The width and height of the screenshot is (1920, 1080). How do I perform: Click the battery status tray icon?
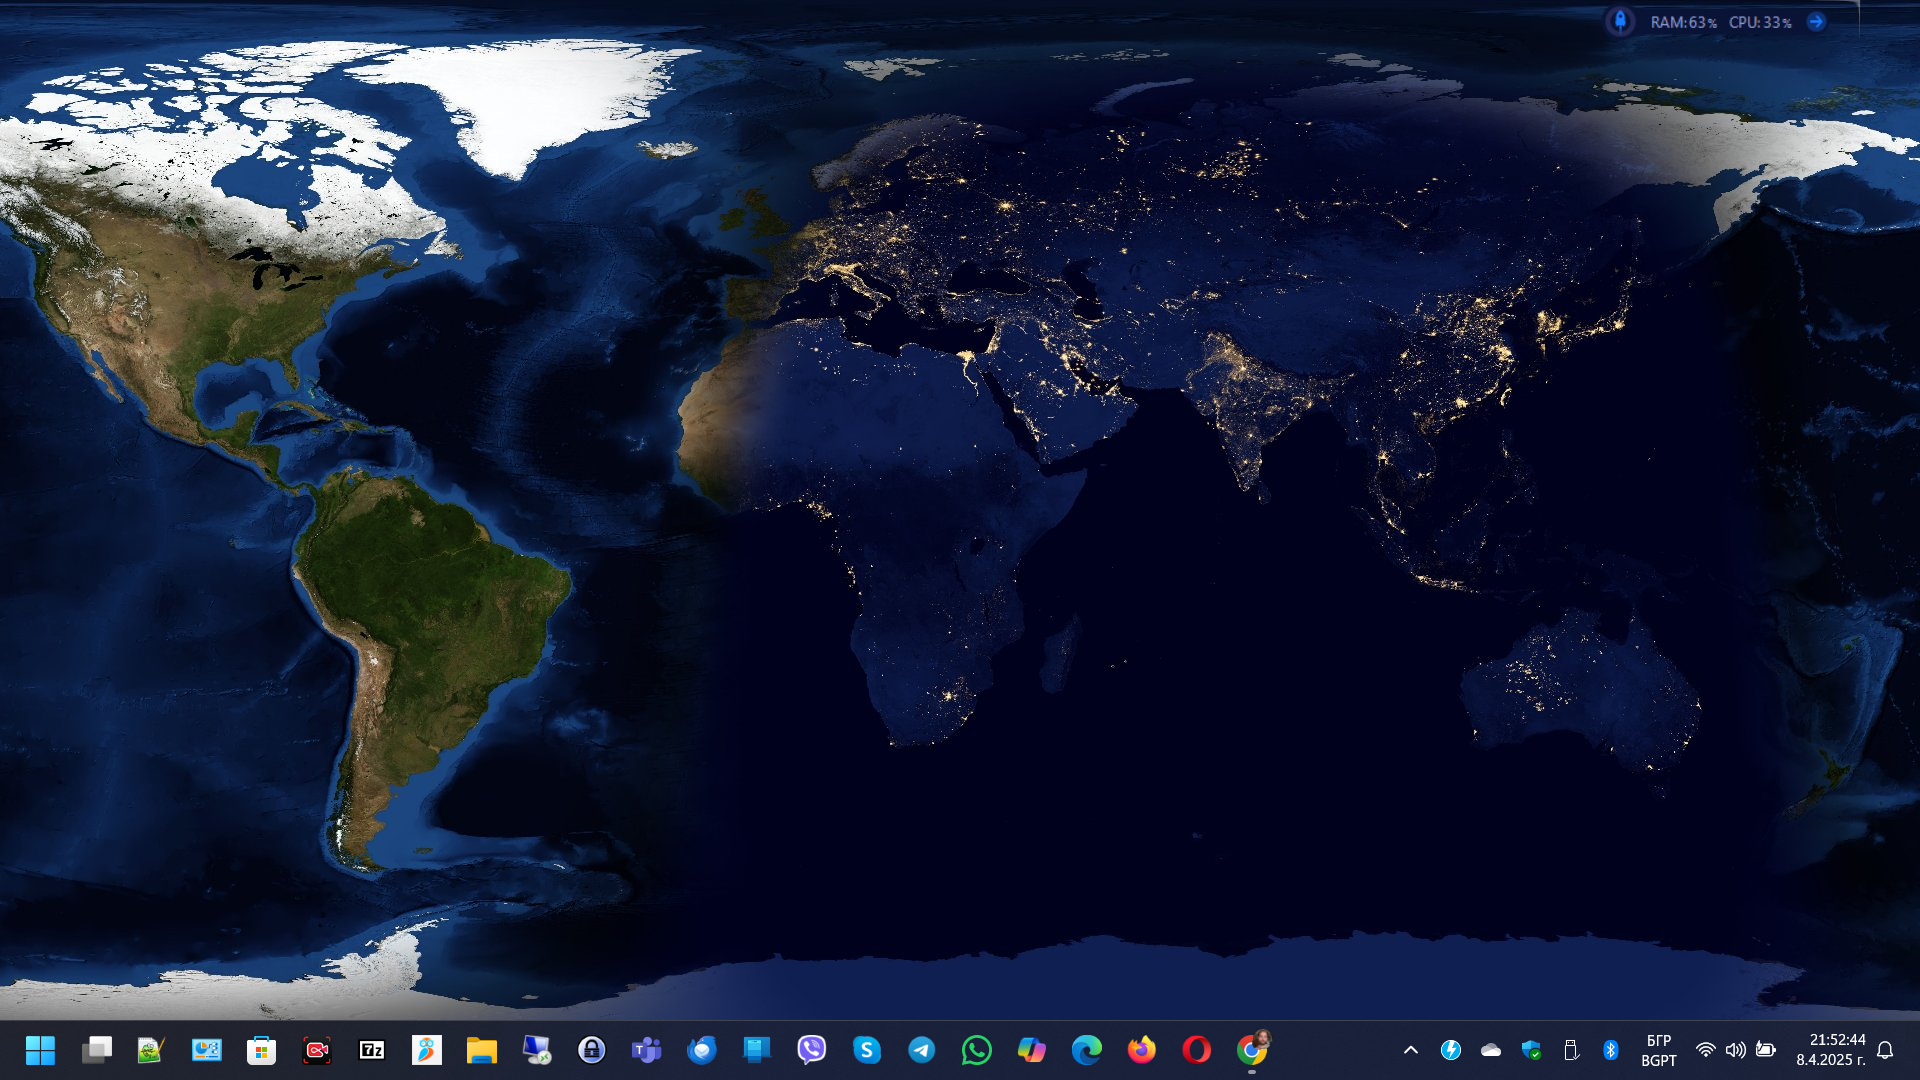pos(1766,1050)
